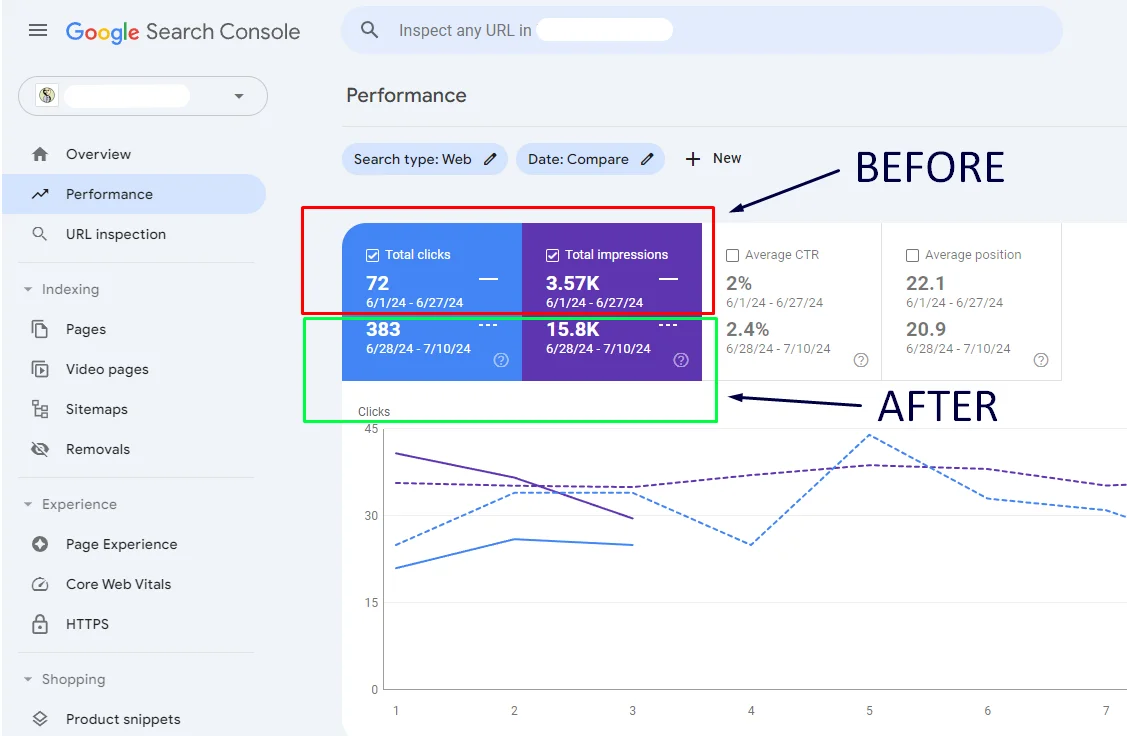Click the URL inspection magnifier icon
This screenshot has width=1127, height=736.
(x=40, y=234)
